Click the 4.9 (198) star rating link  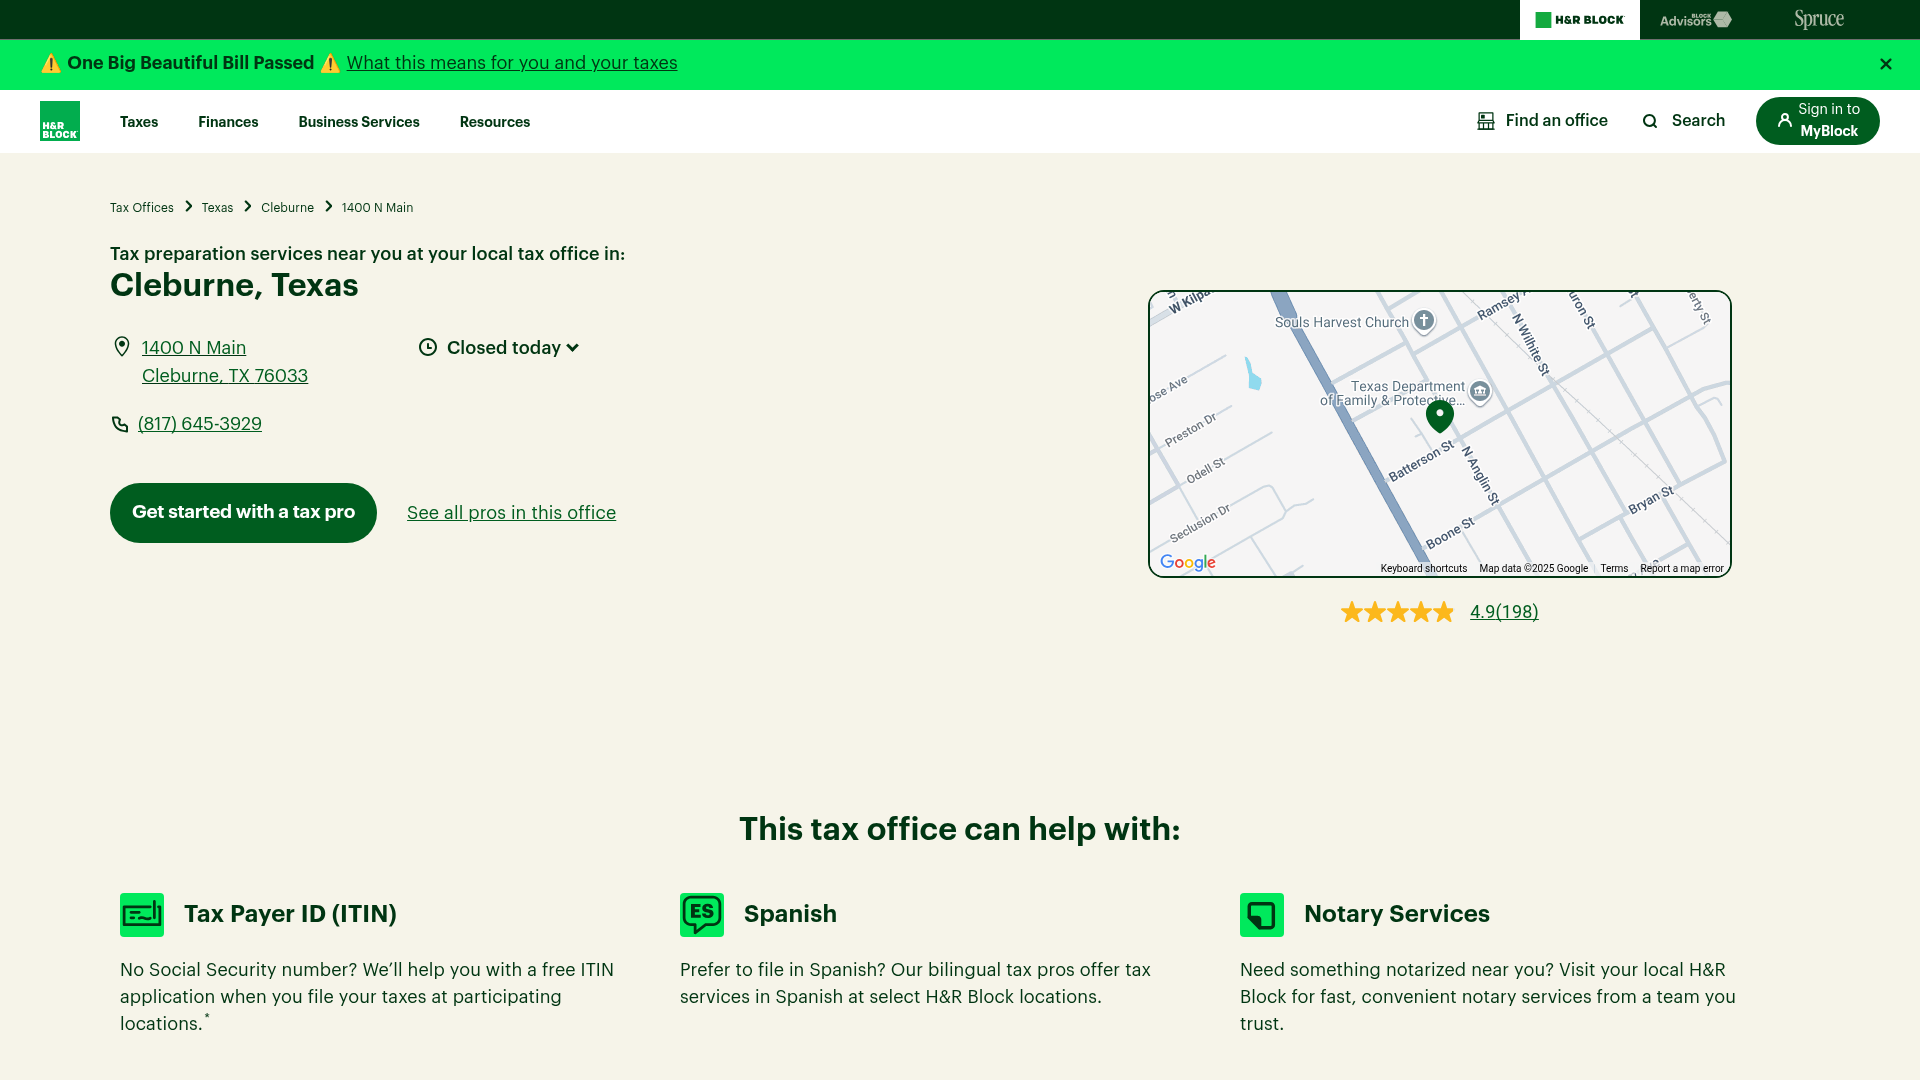point(1504,612)
